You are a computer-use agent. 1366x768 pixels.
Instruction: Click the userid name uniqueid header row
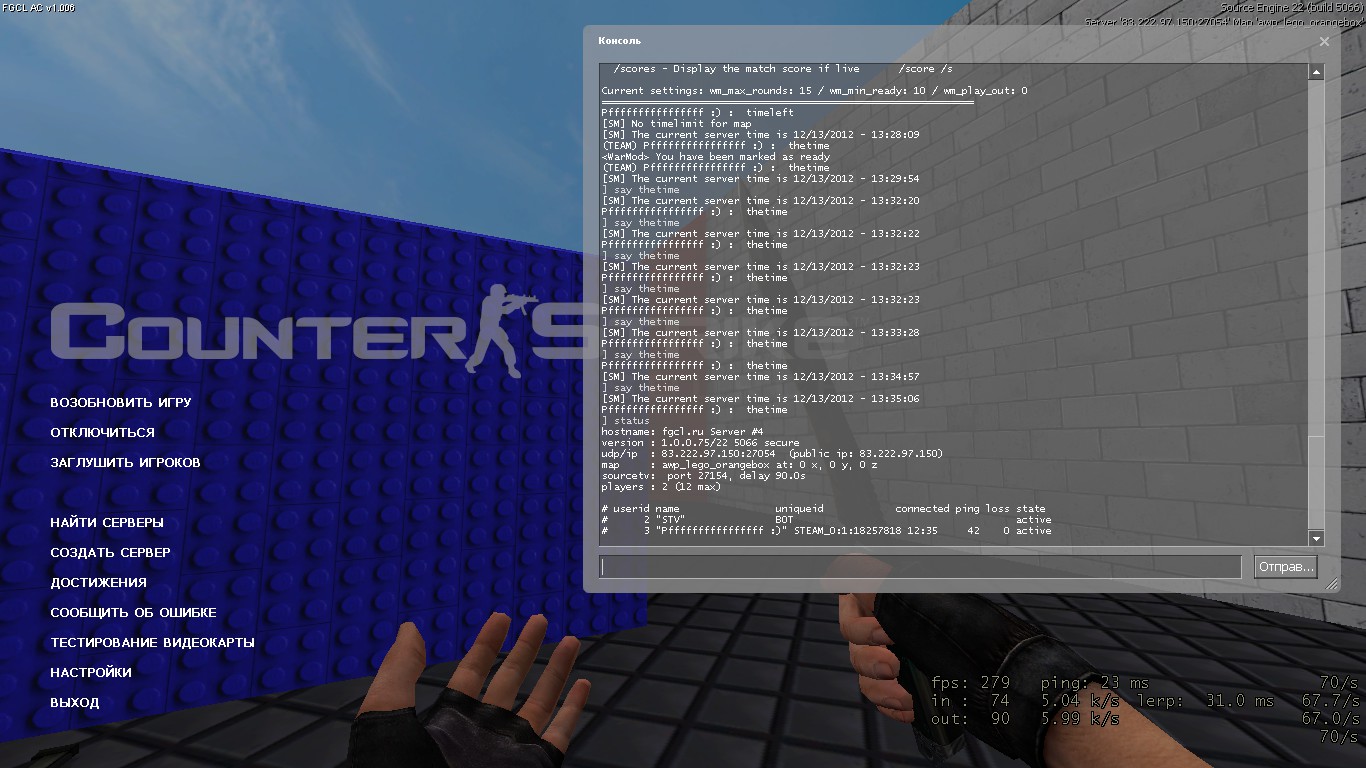click(x=823, y=509)
